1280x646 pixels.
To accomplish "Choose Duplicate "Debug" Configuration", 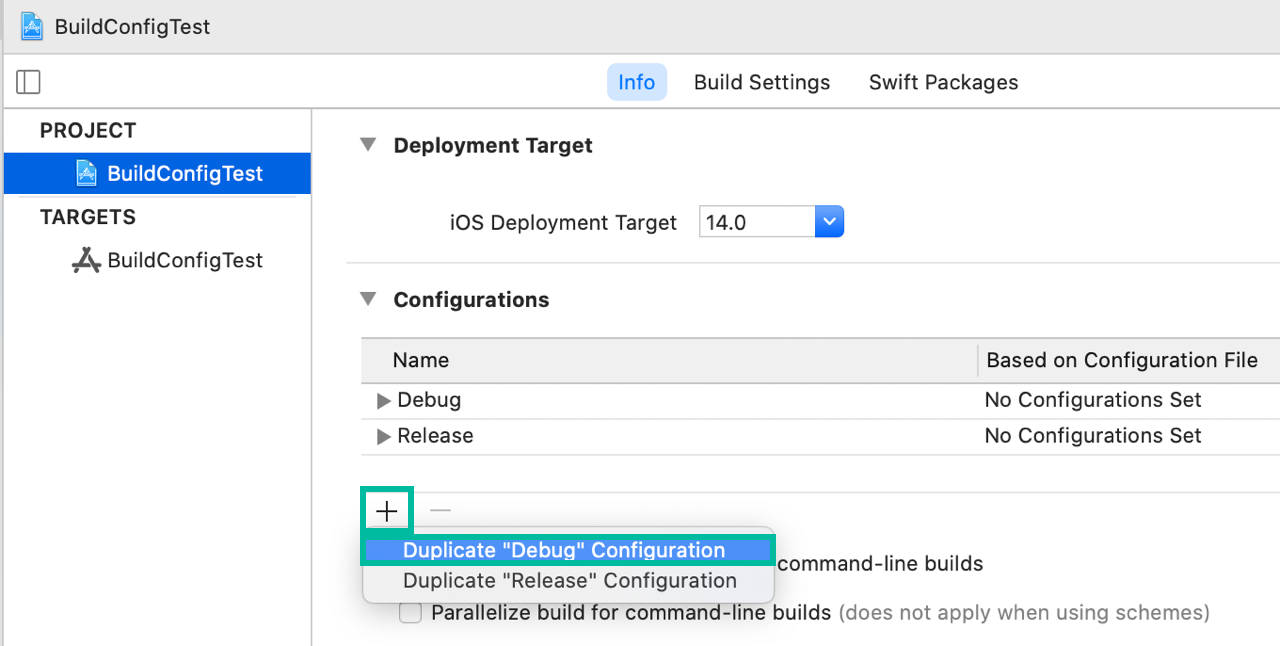I will point(564,550).
